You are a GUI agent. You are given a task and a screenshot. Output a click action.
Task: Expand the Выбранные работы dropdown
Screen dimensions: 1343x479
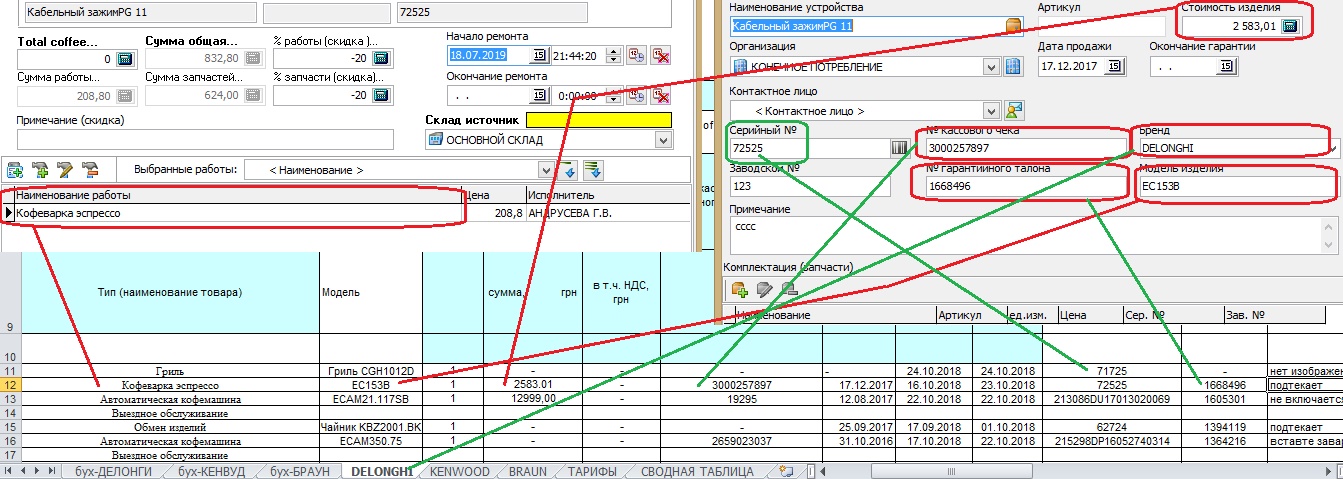(546, 170)
